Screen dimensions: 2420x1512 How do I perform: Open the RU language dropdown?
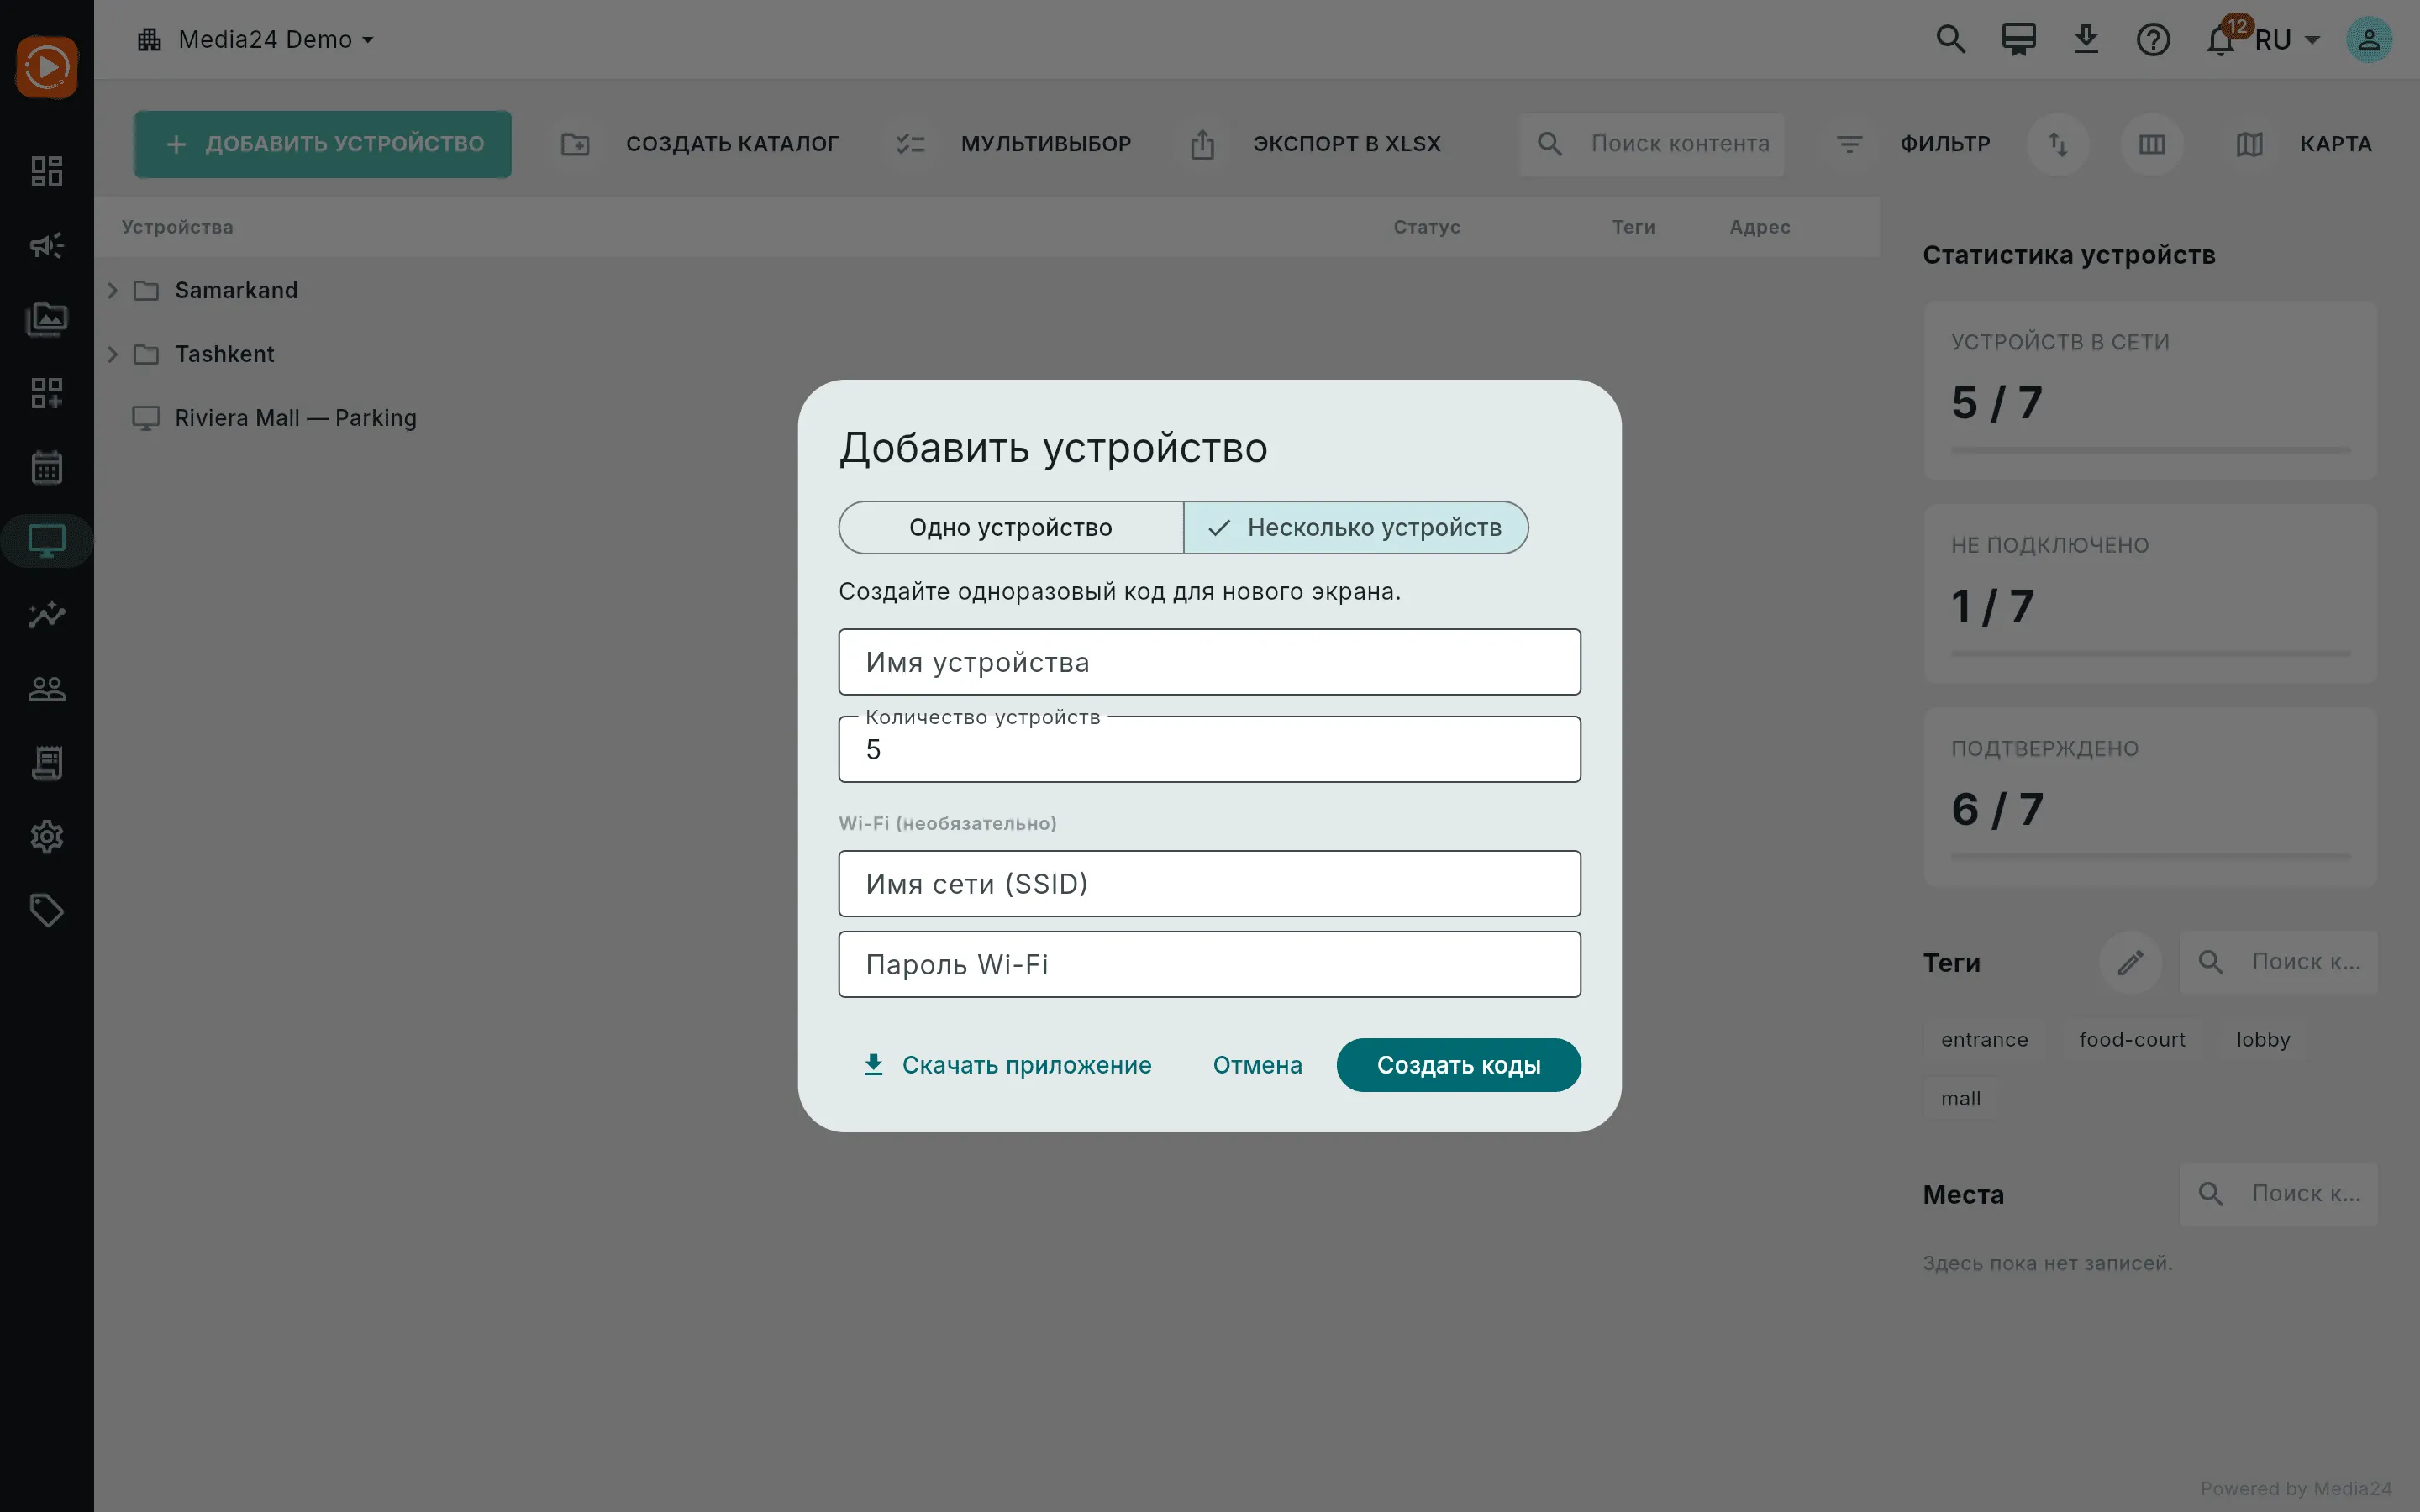coord(2286,40)
